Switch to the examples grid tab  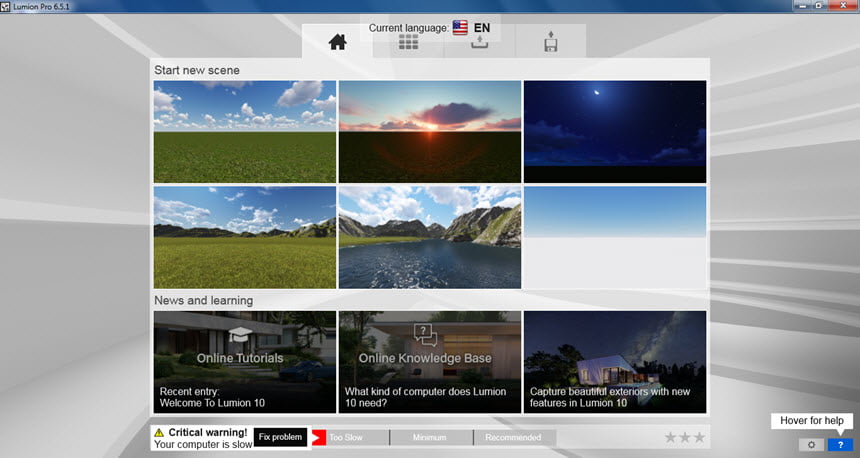tap(408, 42)
